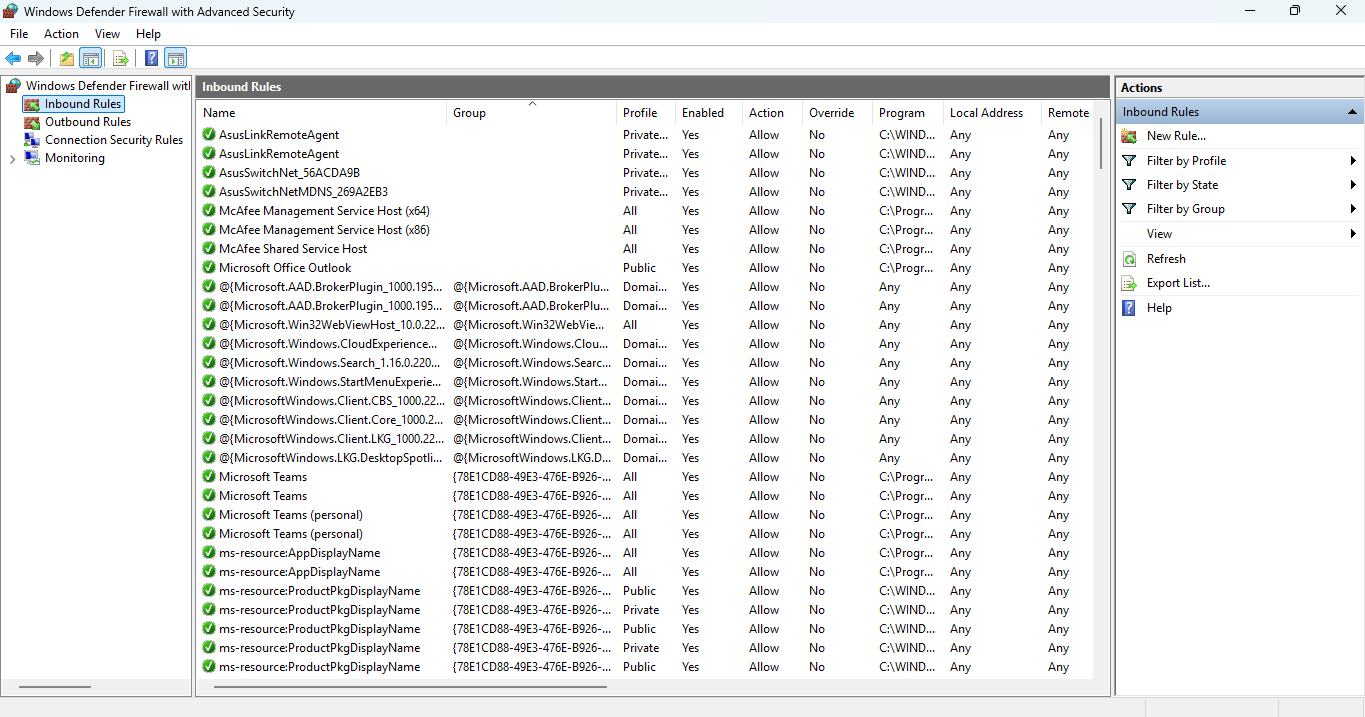This screenshot has width=1365, height=717.
Task: Click the vertical scrollbar of the rules list
Action: click(x=1102, y=145)
